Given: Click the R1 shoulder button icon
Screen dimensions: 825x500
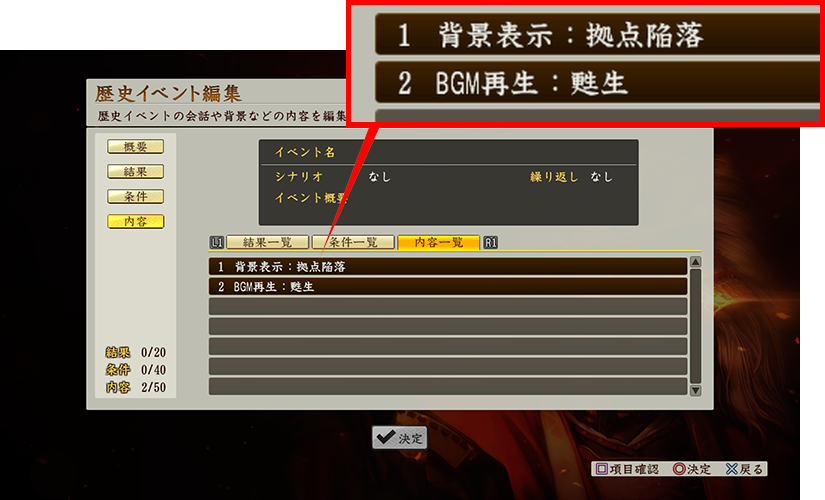Looking at the screenshot, I should pyautogui.click(x=490, y=243).
